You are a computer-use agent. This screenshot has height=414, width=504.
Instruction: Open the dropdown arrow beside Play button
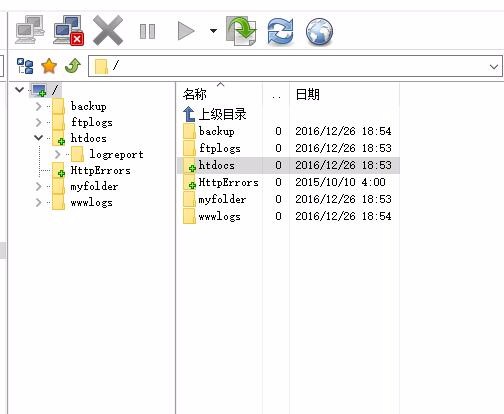(x=213, y=31)
